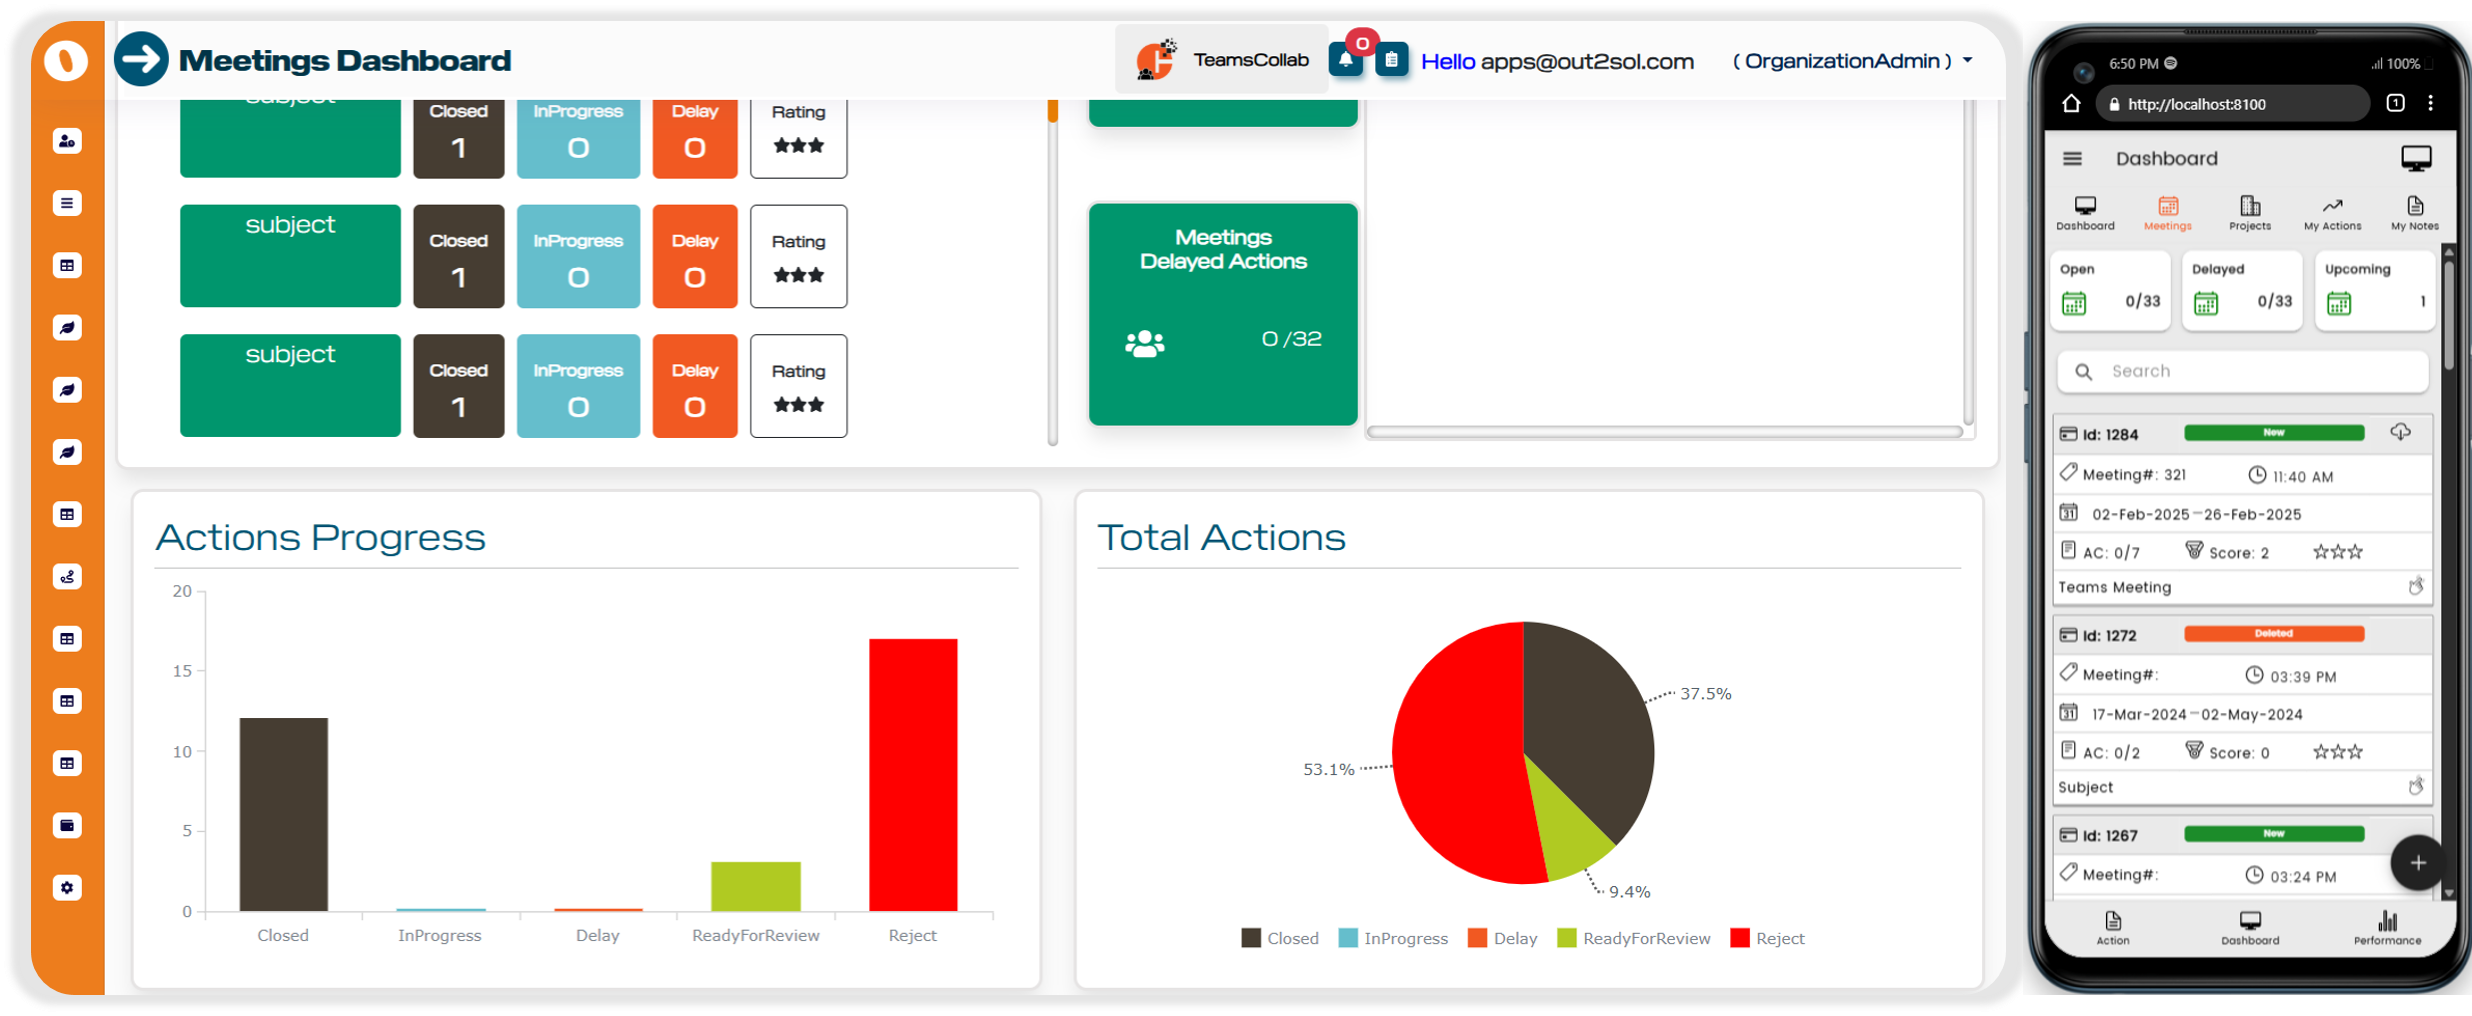Click the user icon atop orange sidebar
This screenshot has height=1016, width=2472.
pos(67,141)
